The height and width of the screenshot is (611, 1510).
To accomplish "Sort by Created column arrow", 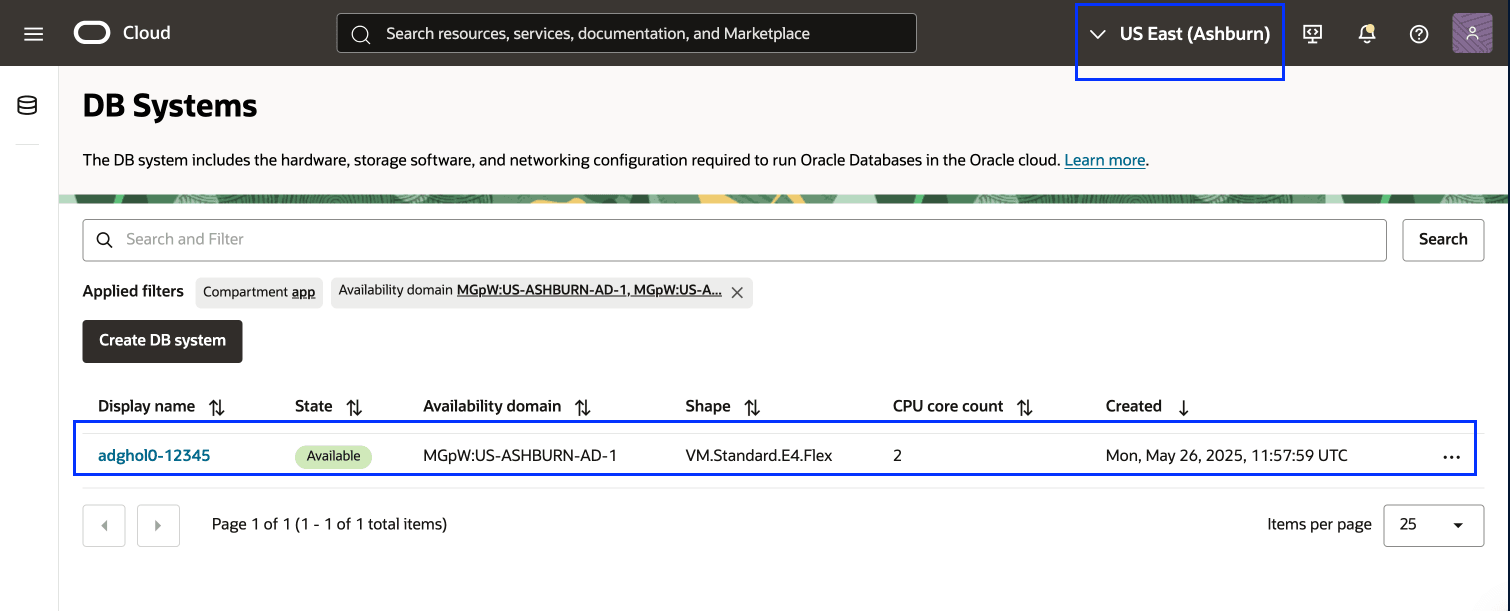I will pos(1183,407).
